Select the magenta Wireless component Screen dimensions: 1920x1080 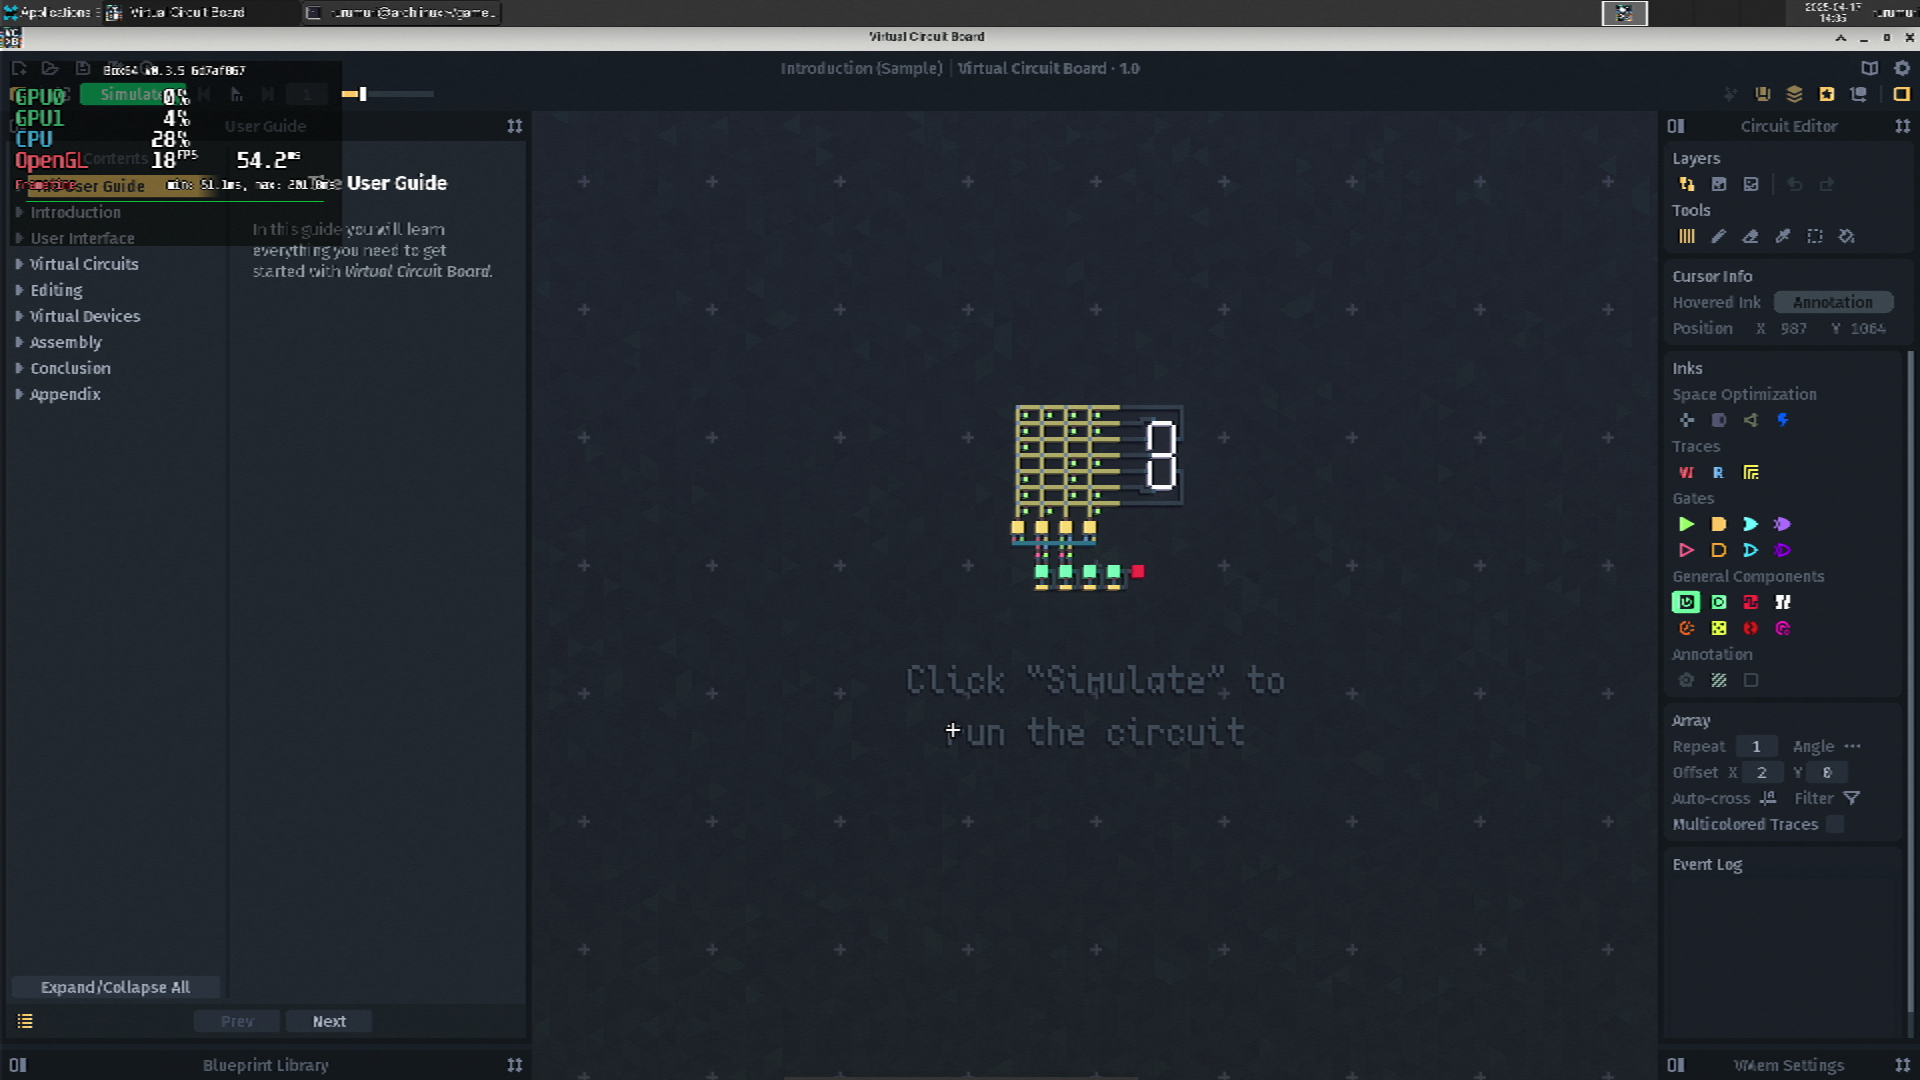pyautogui.click(x=1783, y=628)
